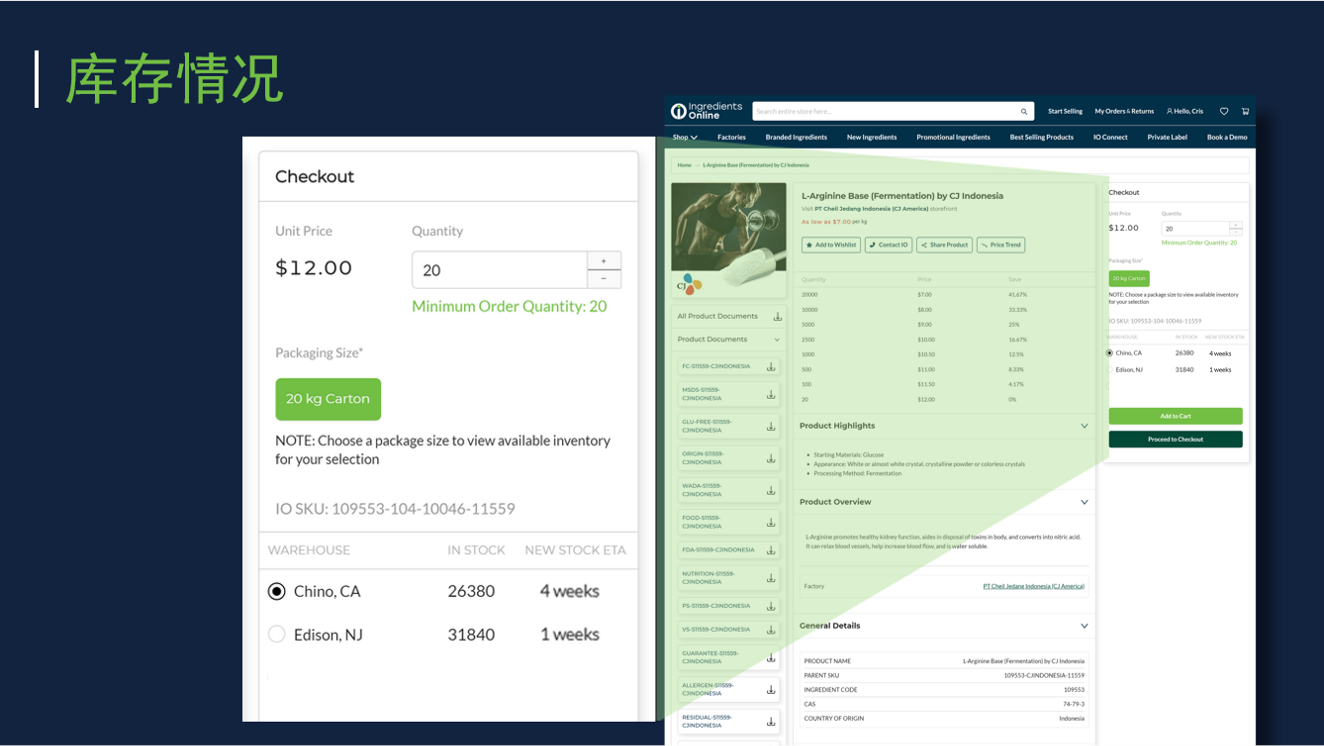This screenshot has width=1324, height=746.
Task: Select Chino, CA warehouse in web page checkout
Action: click(1110, 353)
